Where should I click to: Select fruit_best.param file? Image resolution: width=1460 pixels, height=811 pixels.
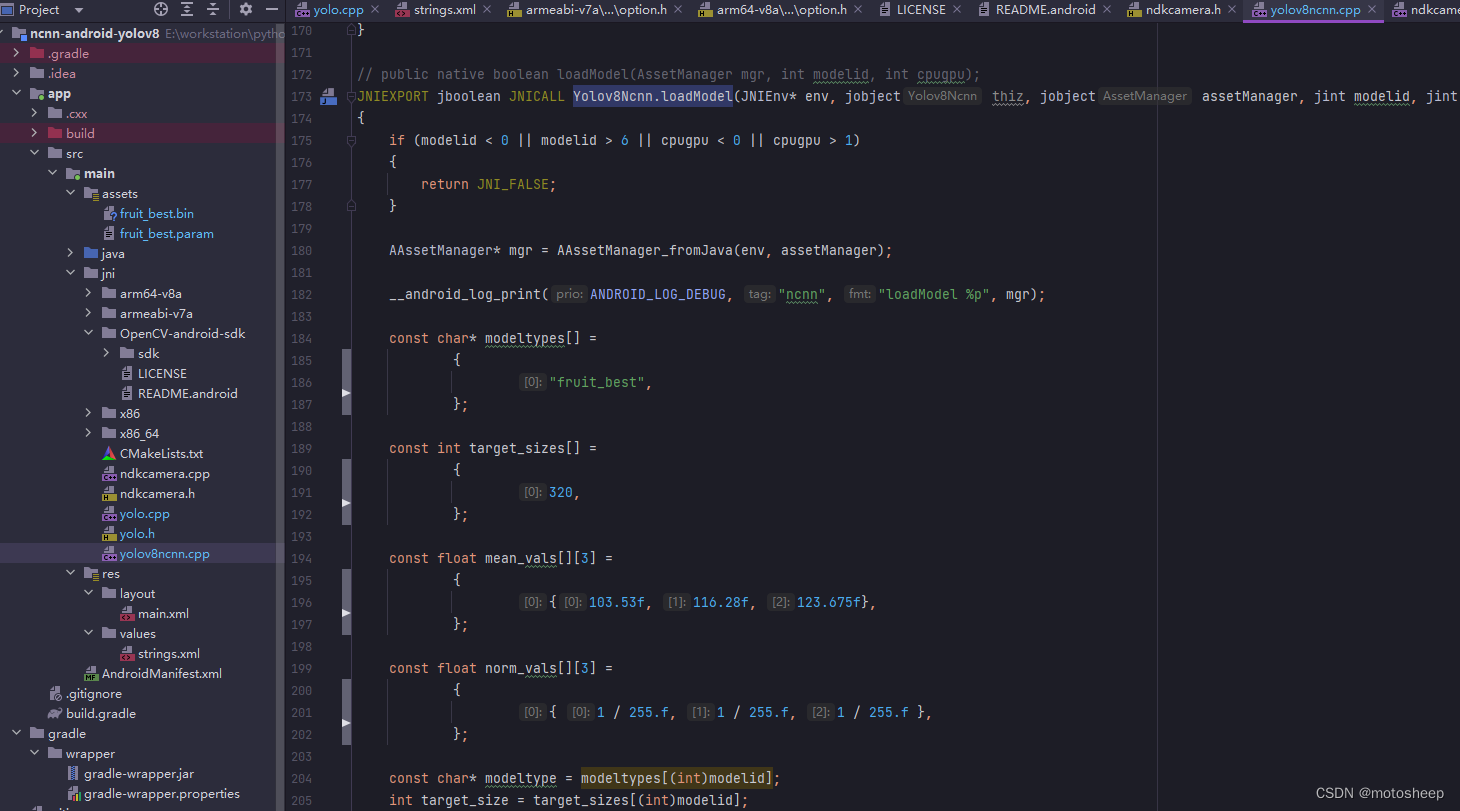coord(167,233)
